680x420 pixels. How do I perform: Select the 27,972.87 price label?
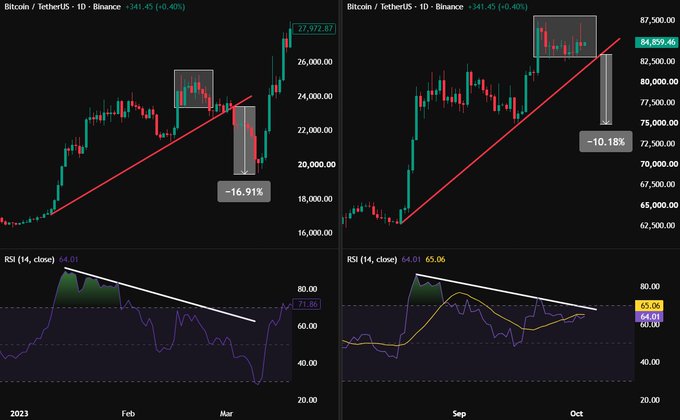[315, 29]
